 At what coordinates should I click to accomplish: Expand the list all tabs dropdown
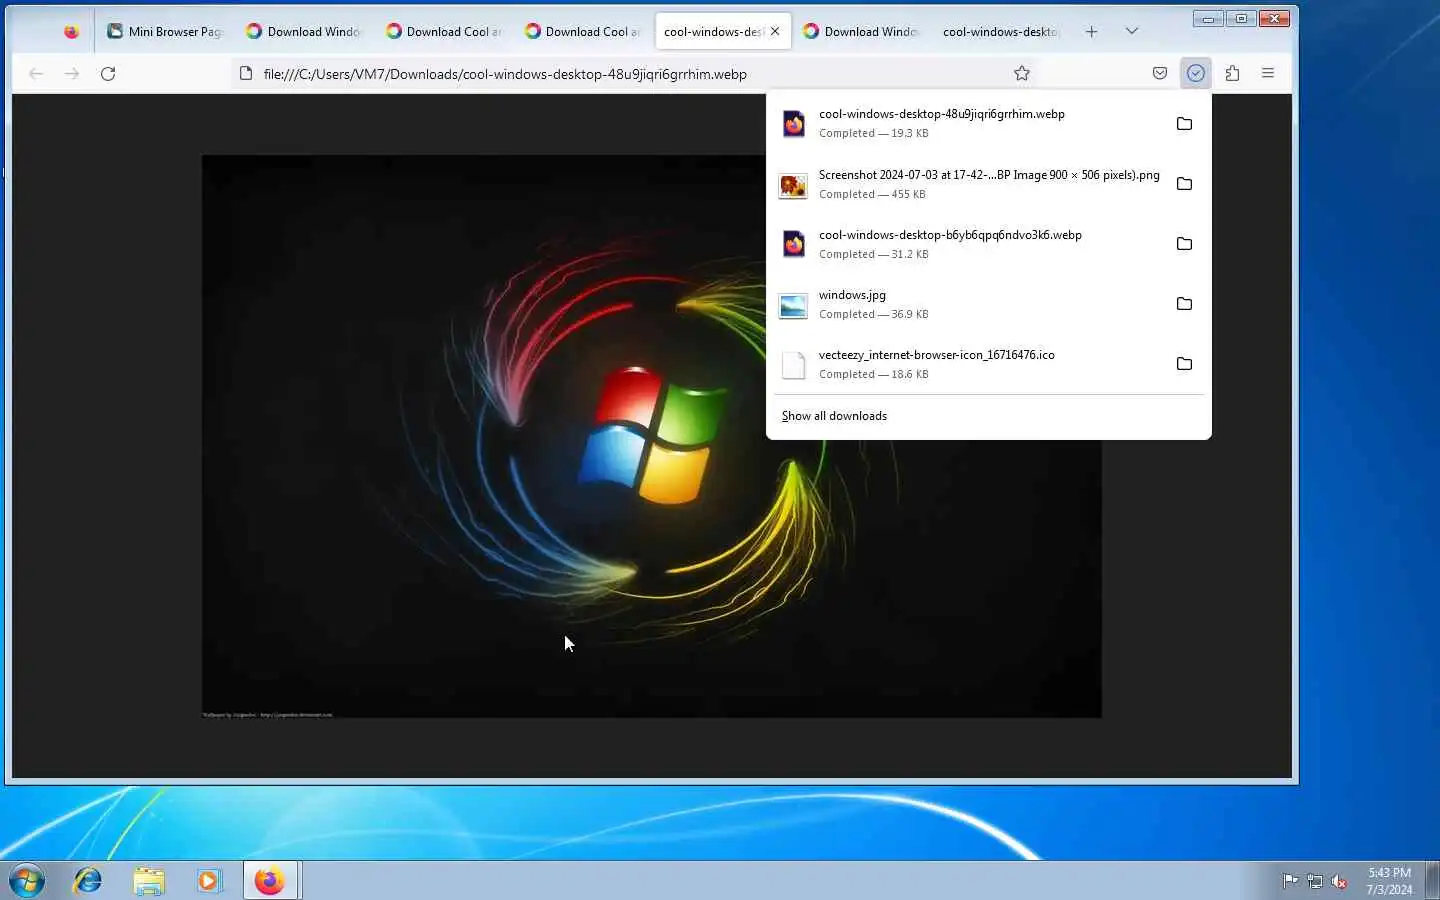[1131, 31]
